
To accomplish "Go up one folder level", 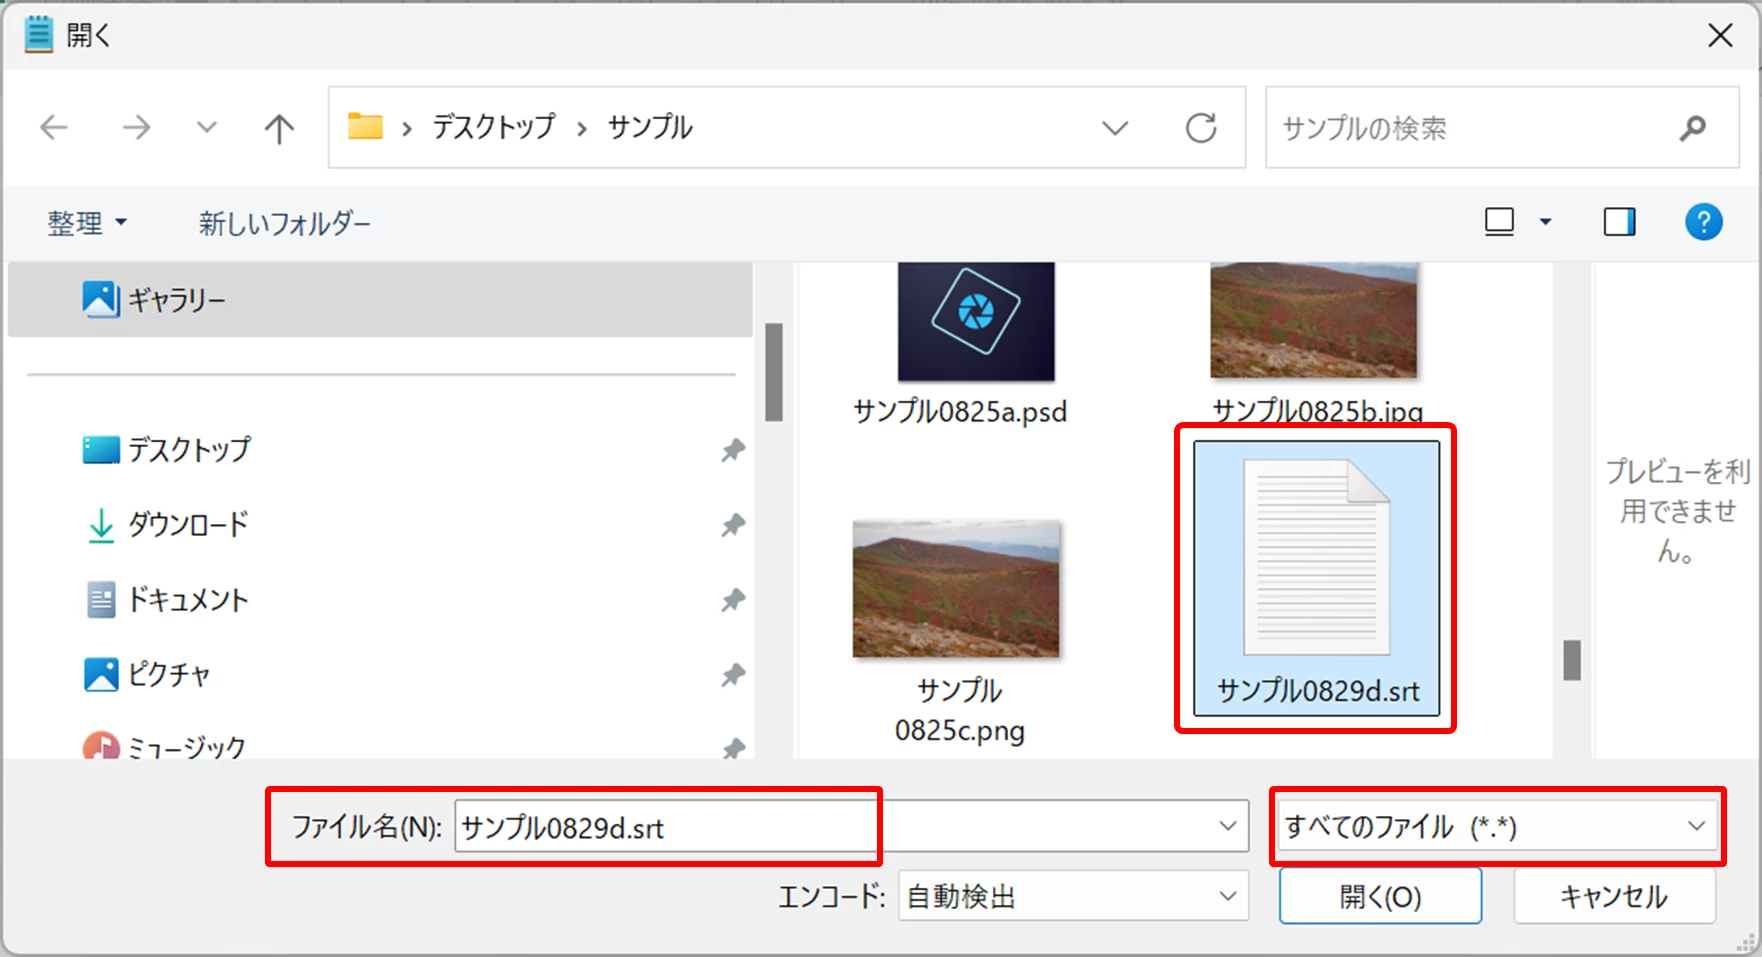I will (279, 127).
